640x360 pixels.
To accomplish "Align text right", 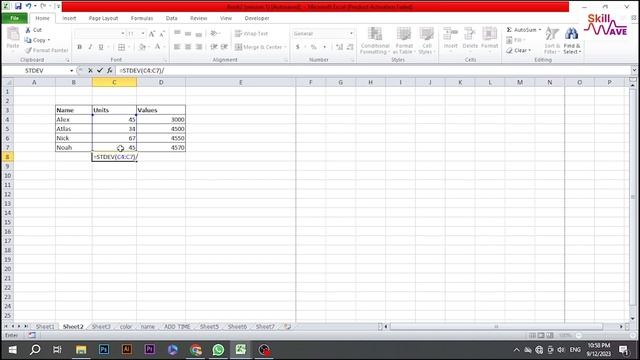I will [199, 47].
